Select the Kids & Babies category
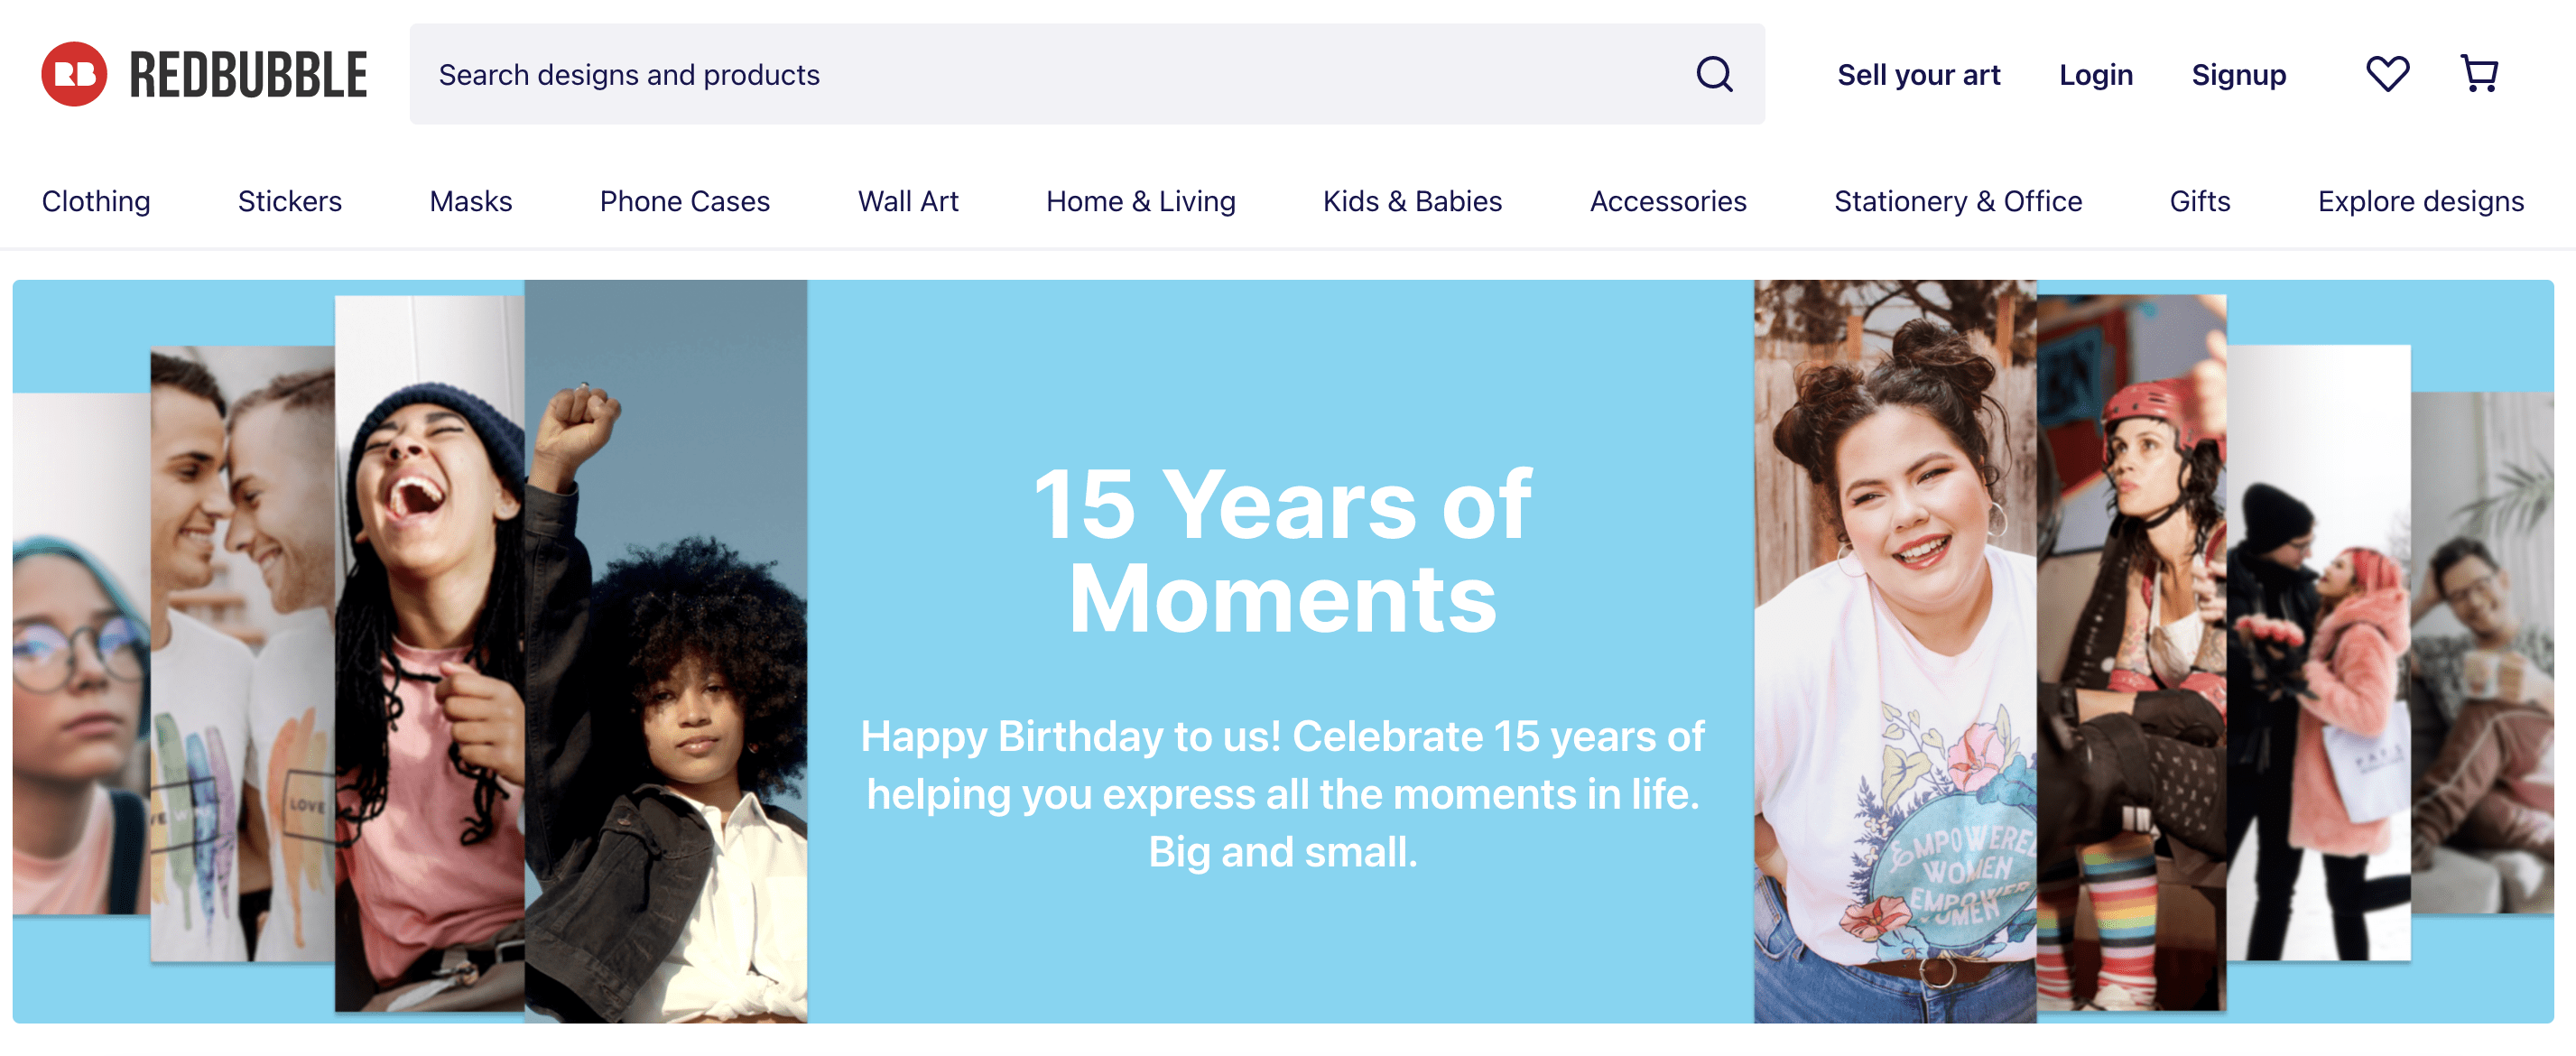The image size is (2576, 1056). click(x=1411, y=201)
